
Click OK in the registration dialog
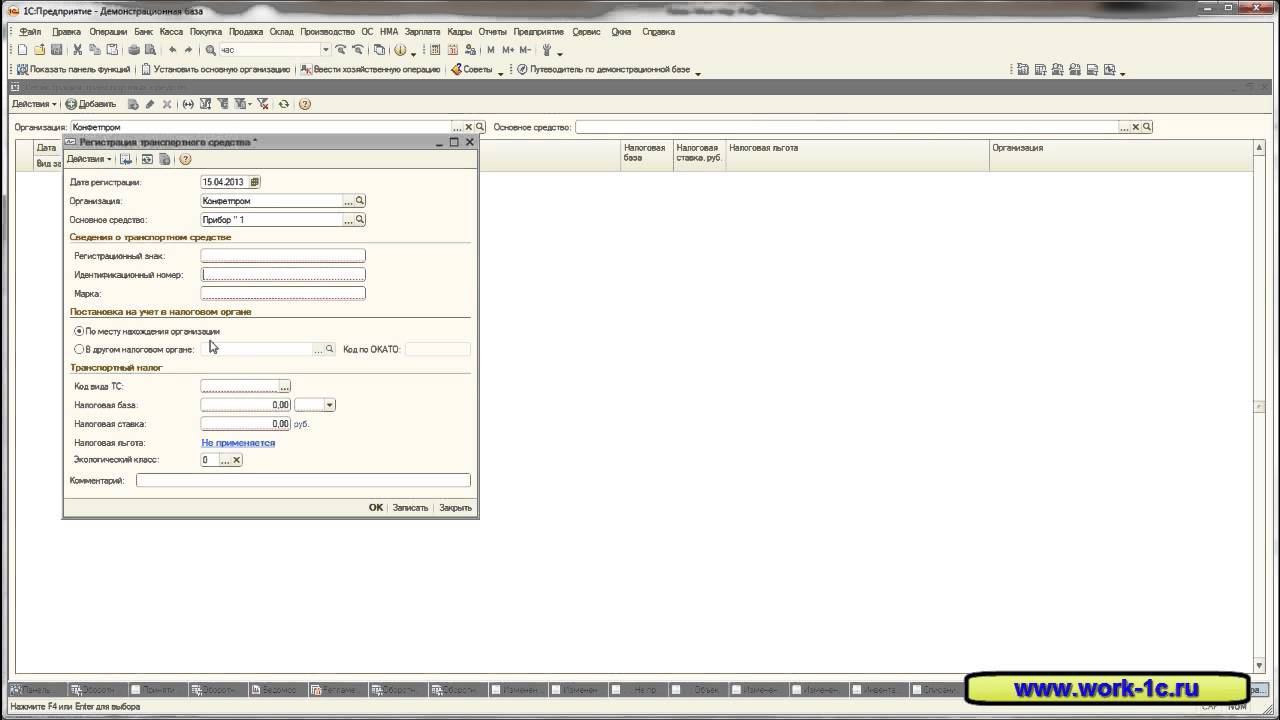pos(376,507)
